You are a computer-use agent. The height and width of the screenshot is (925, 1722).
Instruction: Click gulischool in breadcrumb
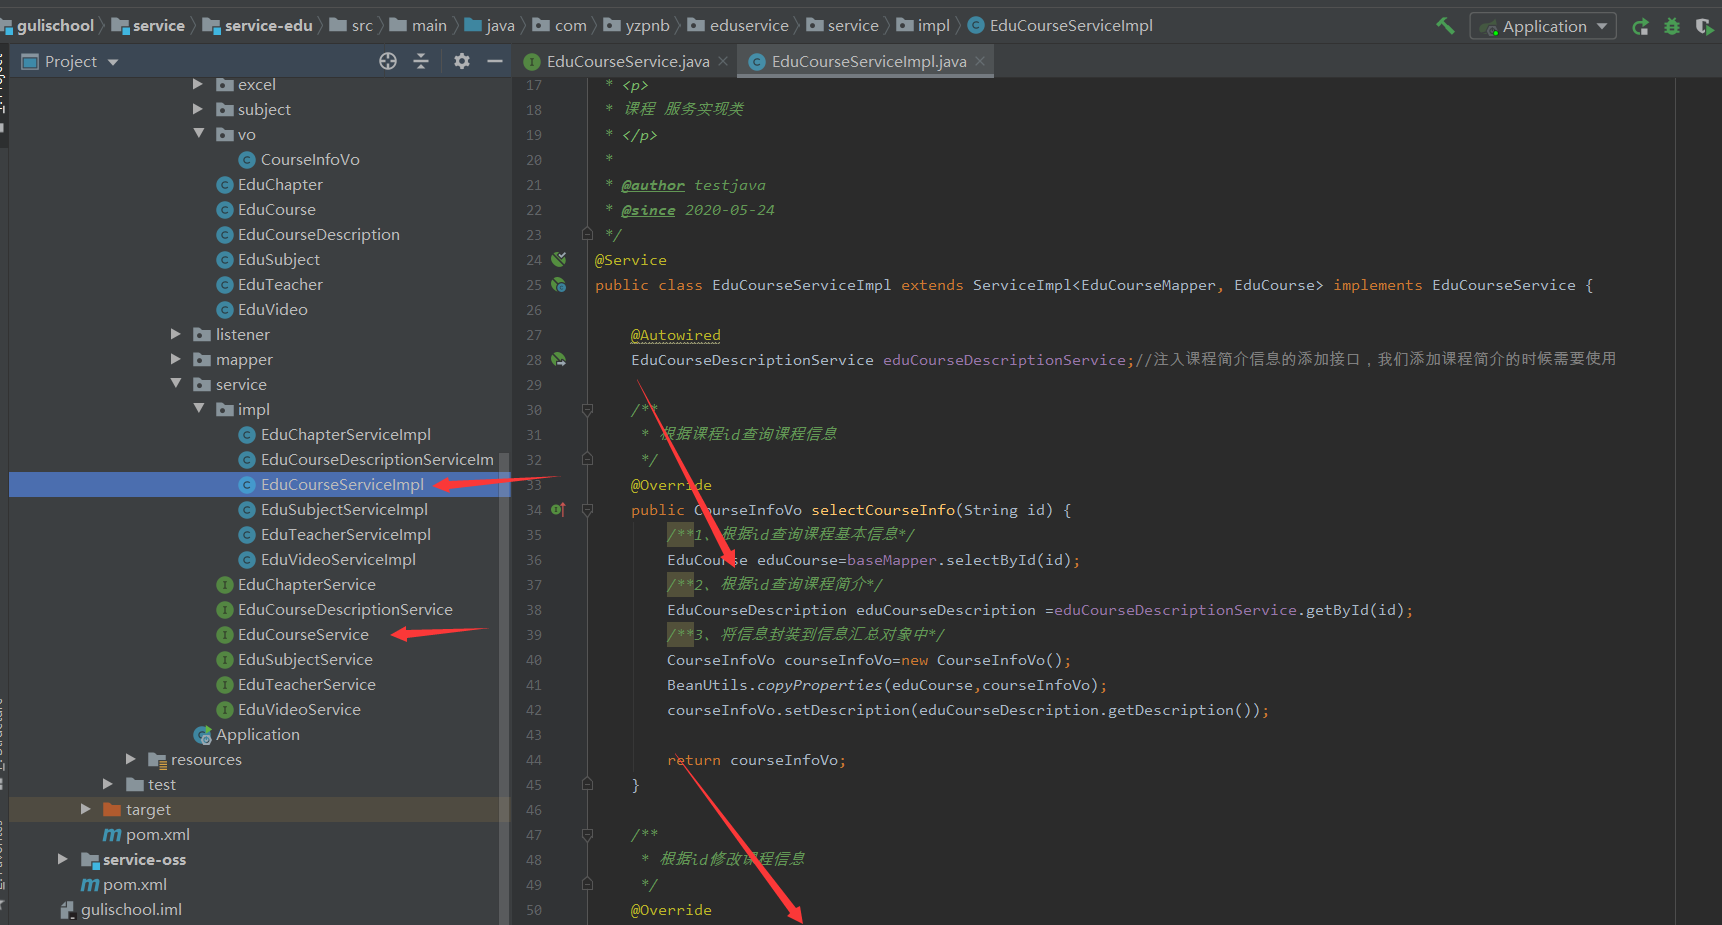click(55, 25)
